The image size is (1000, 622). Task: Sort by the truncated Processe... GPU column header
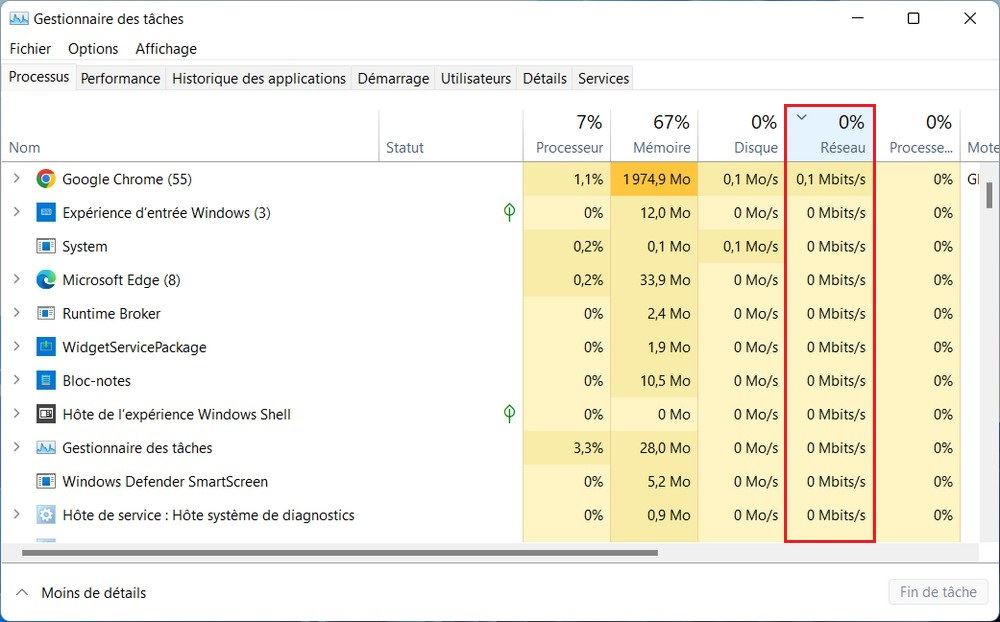(918, 135)
